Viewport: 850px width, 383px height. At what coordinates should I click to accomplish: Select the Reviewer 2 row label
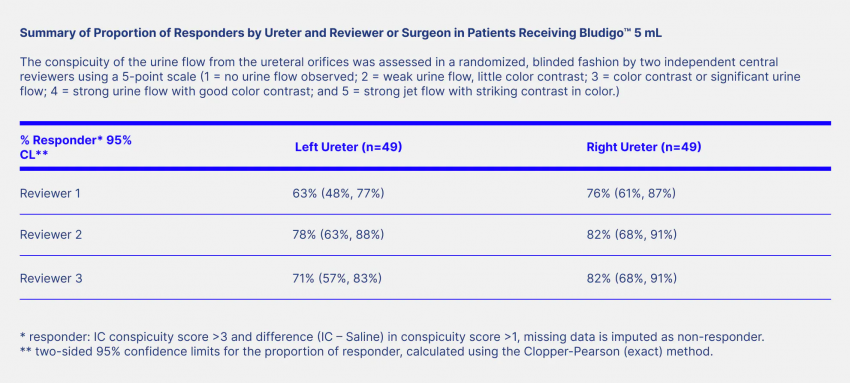coord(51,235)
